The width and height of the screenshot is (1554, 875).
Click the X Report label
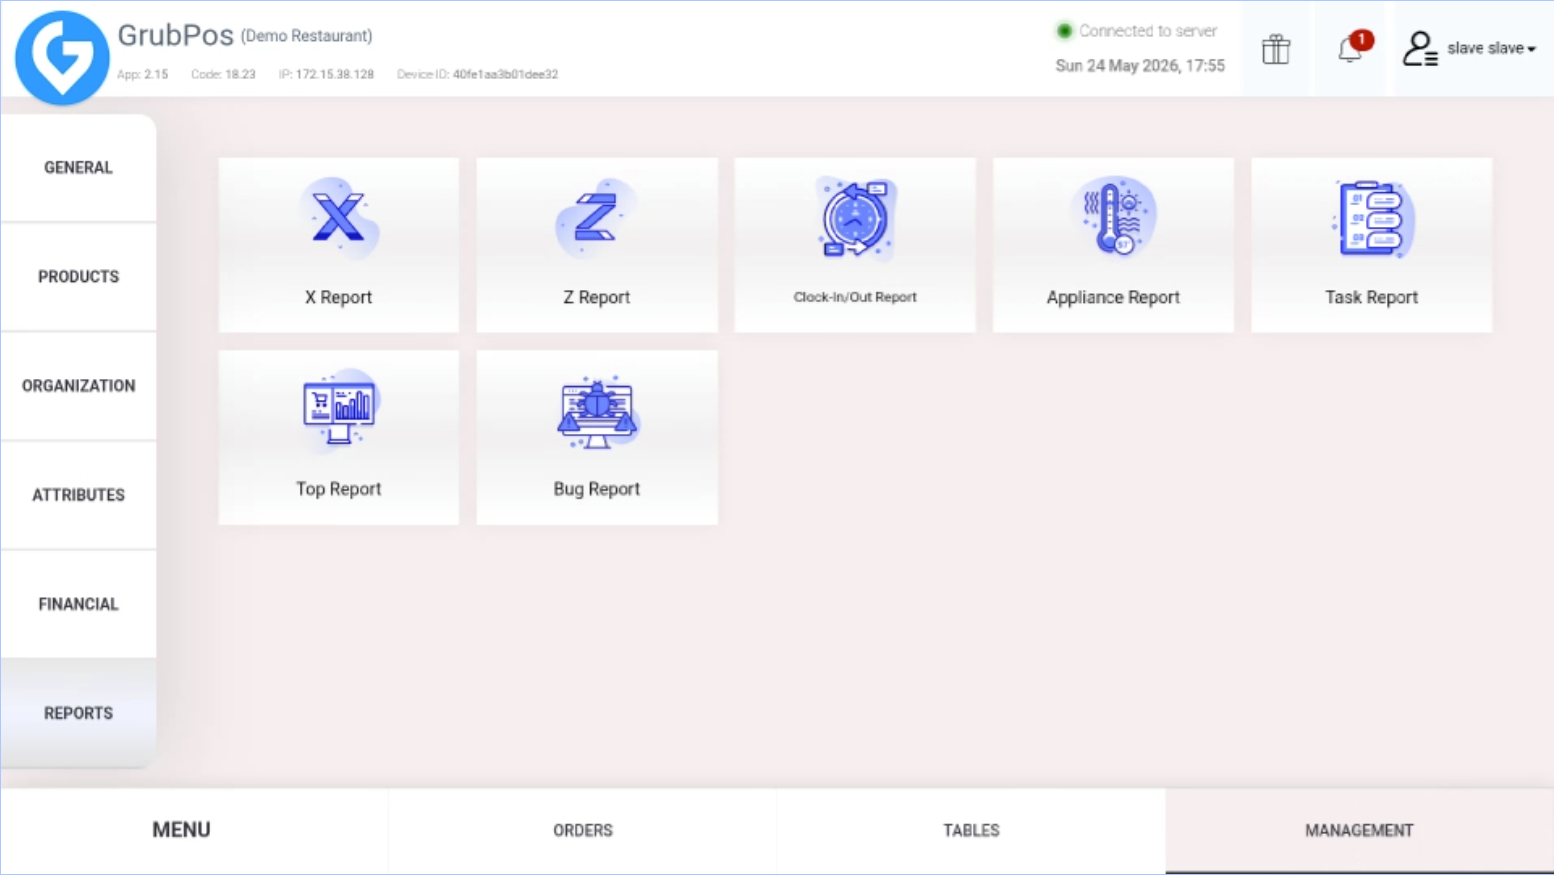pos(339,297)
